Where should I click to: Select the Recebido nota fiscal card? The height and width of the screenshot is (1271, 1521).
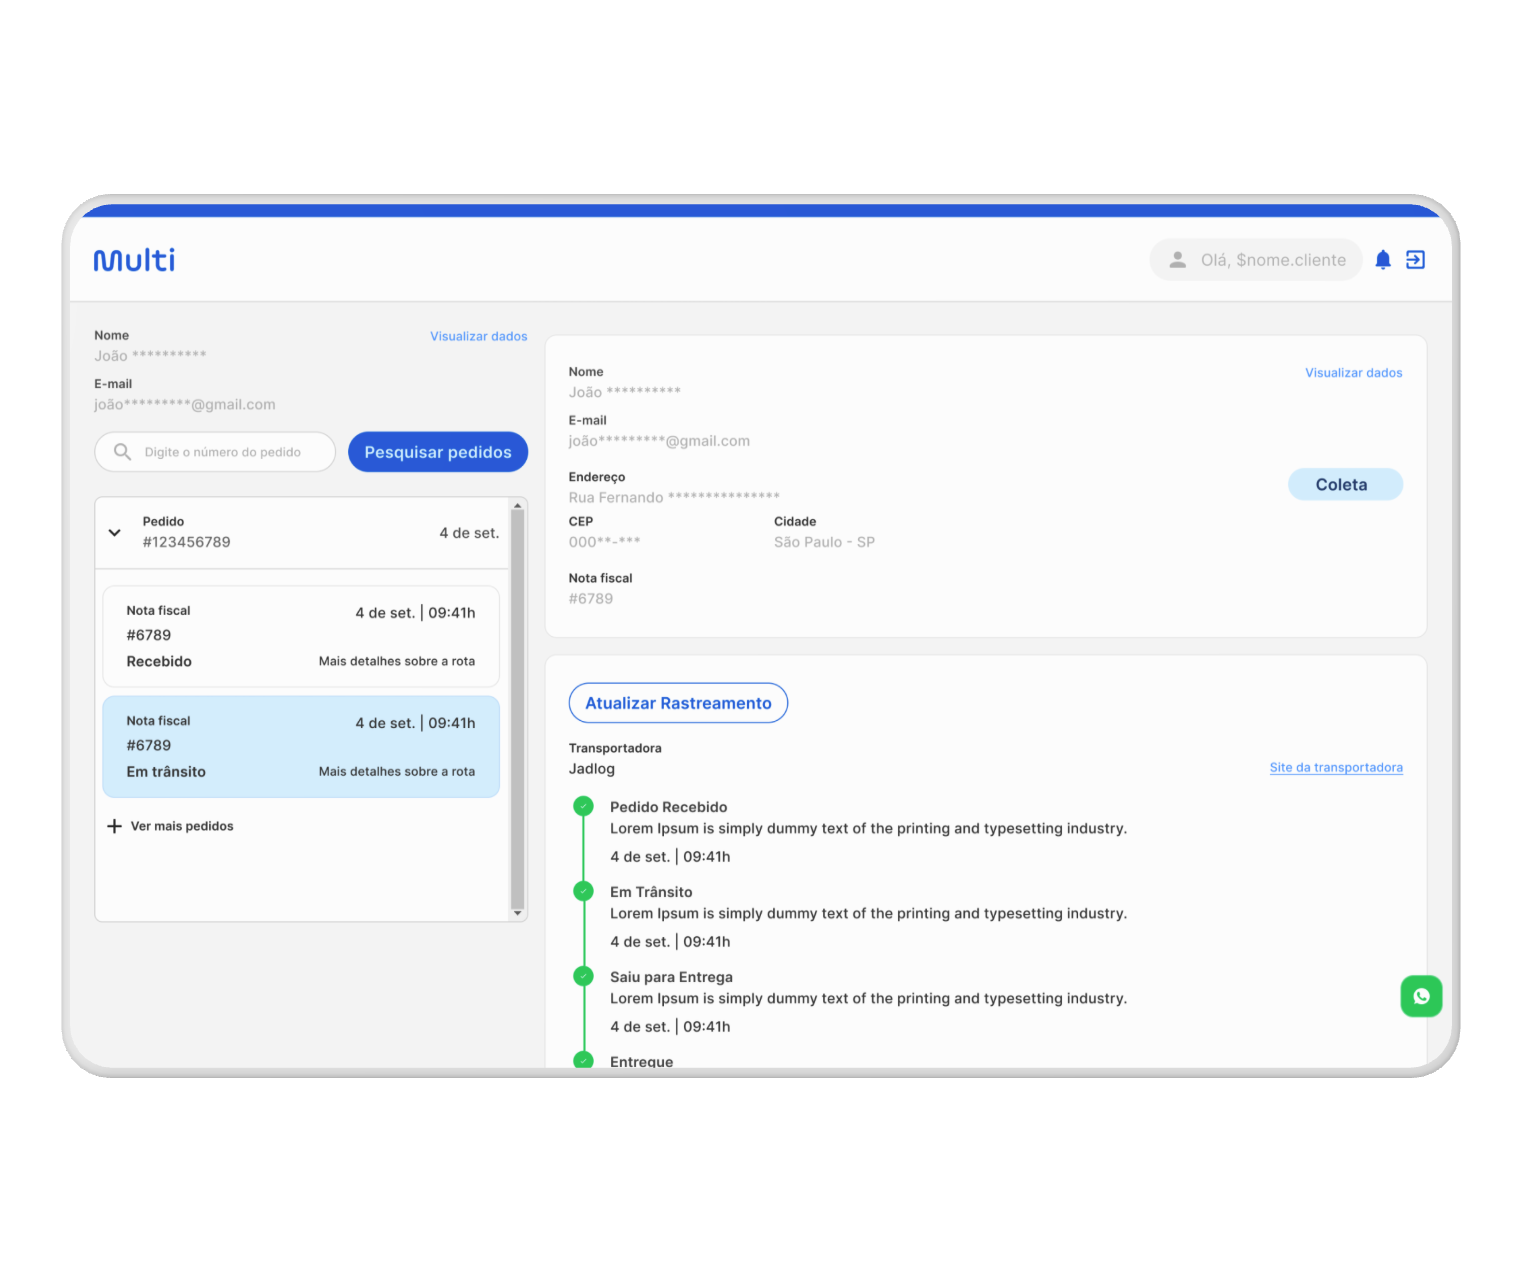300,636
